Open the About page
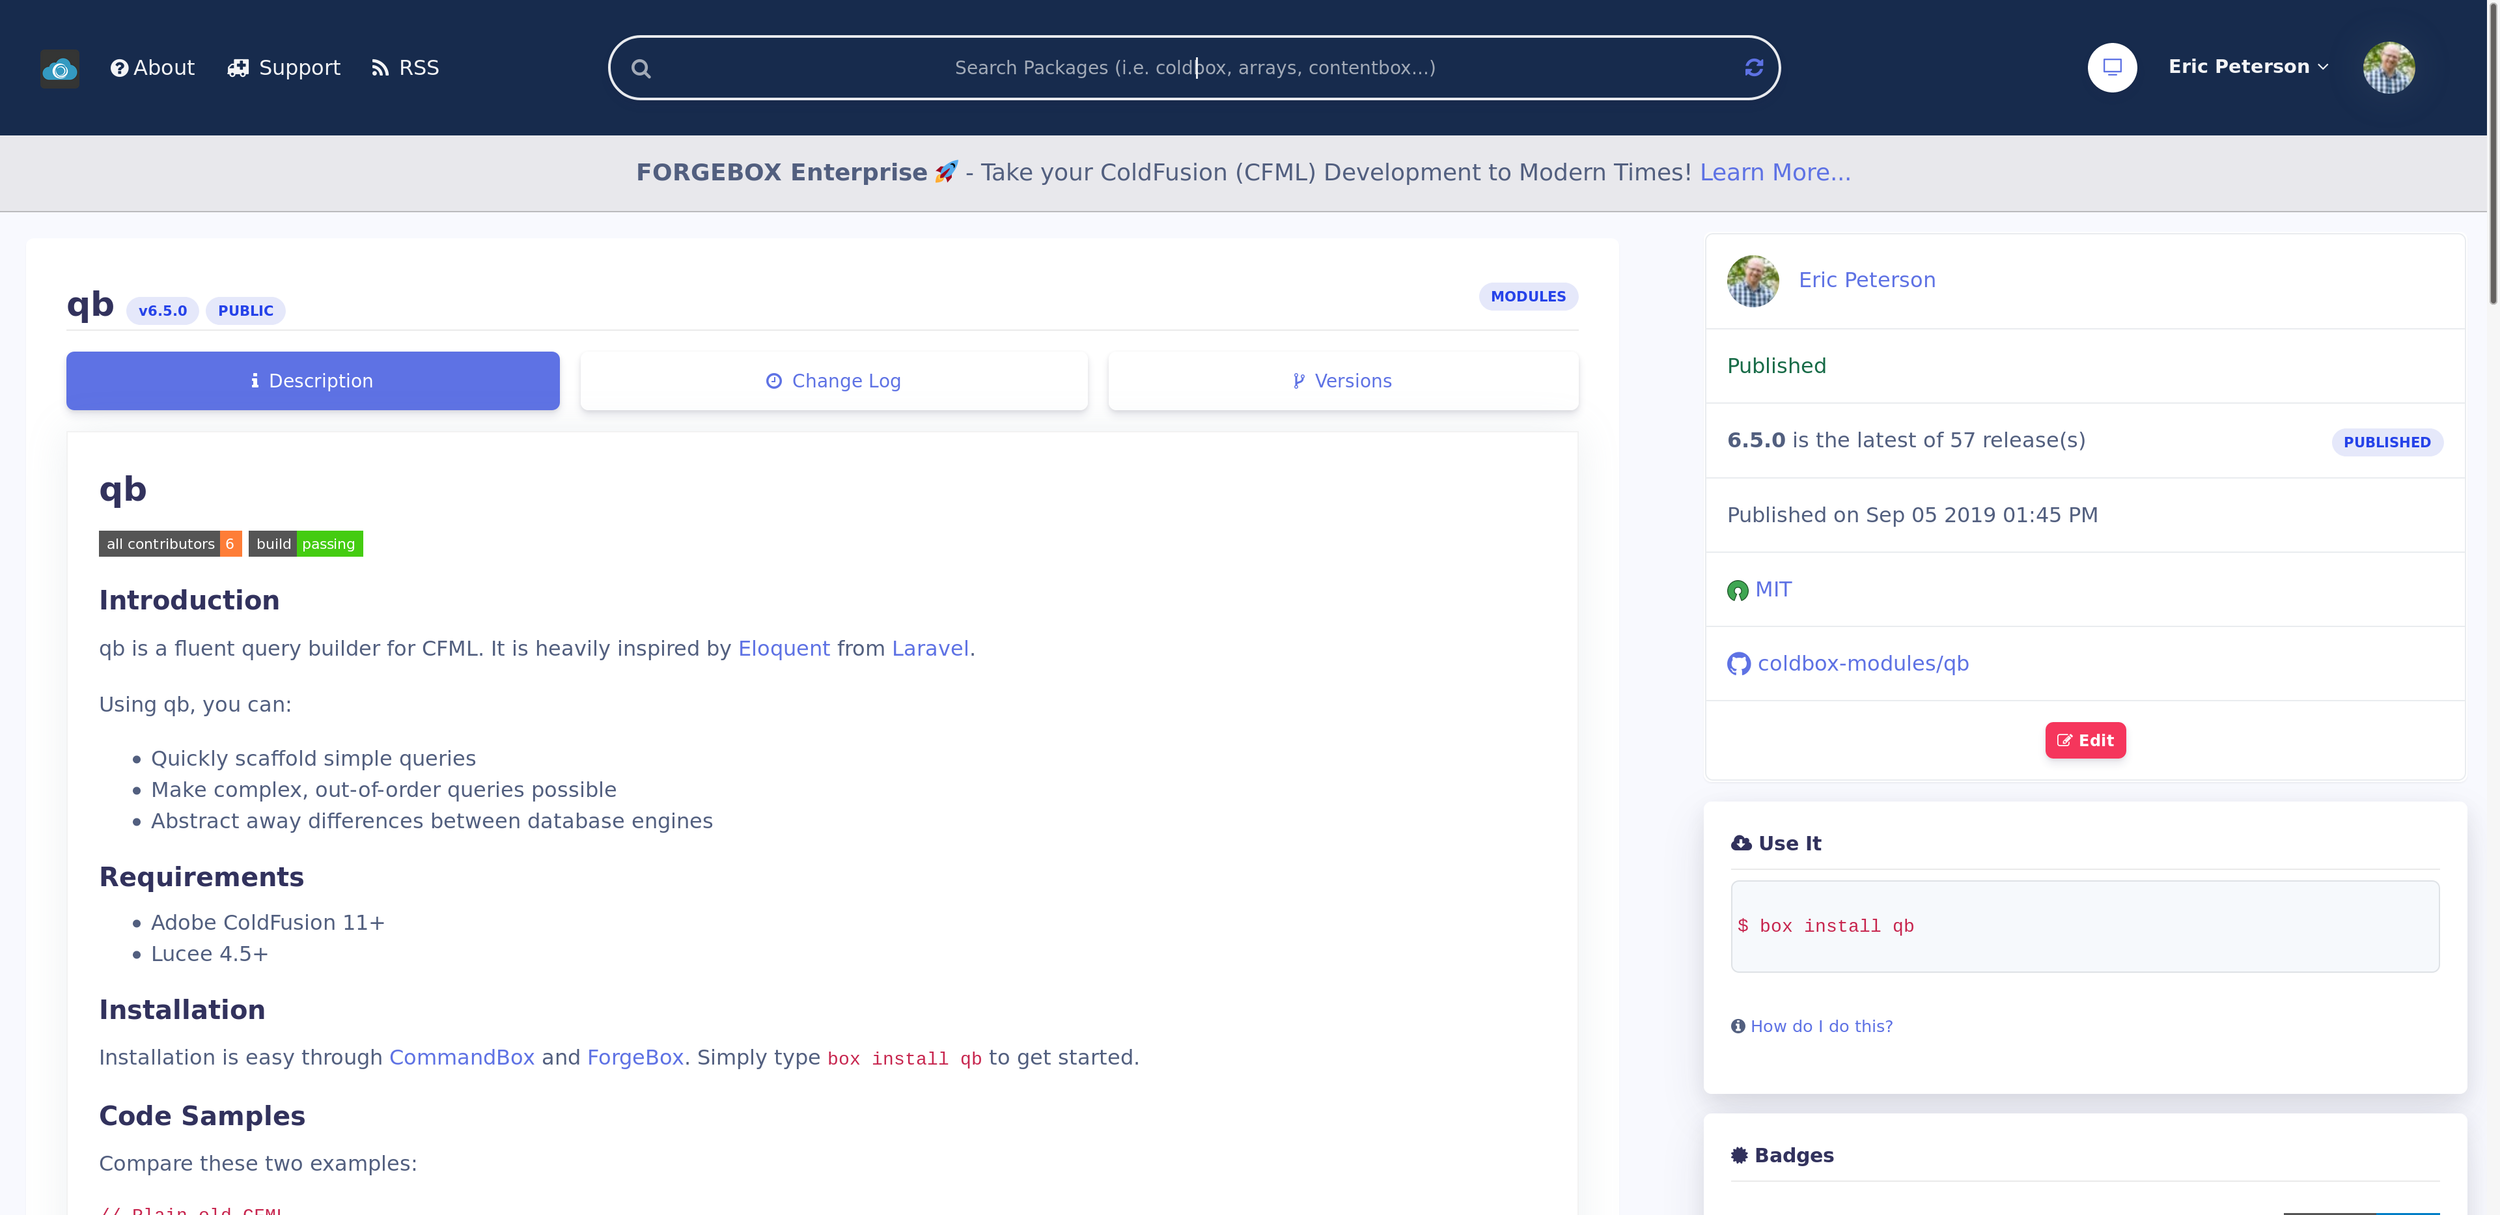The width and height of the screenshot is (2500, 1215). [152, 68]
